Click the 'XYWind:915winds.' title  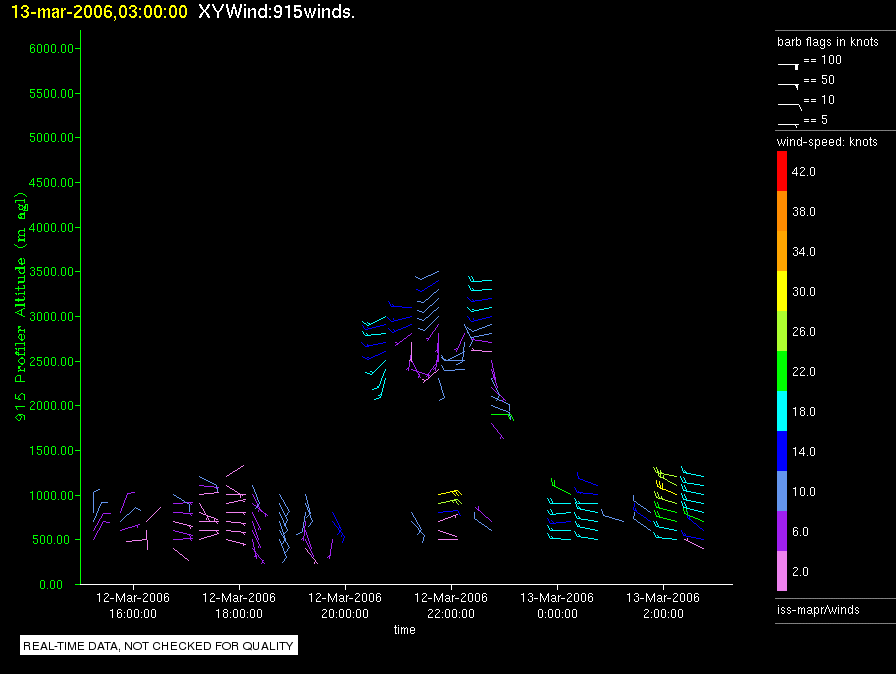click(x=277, y=11)
